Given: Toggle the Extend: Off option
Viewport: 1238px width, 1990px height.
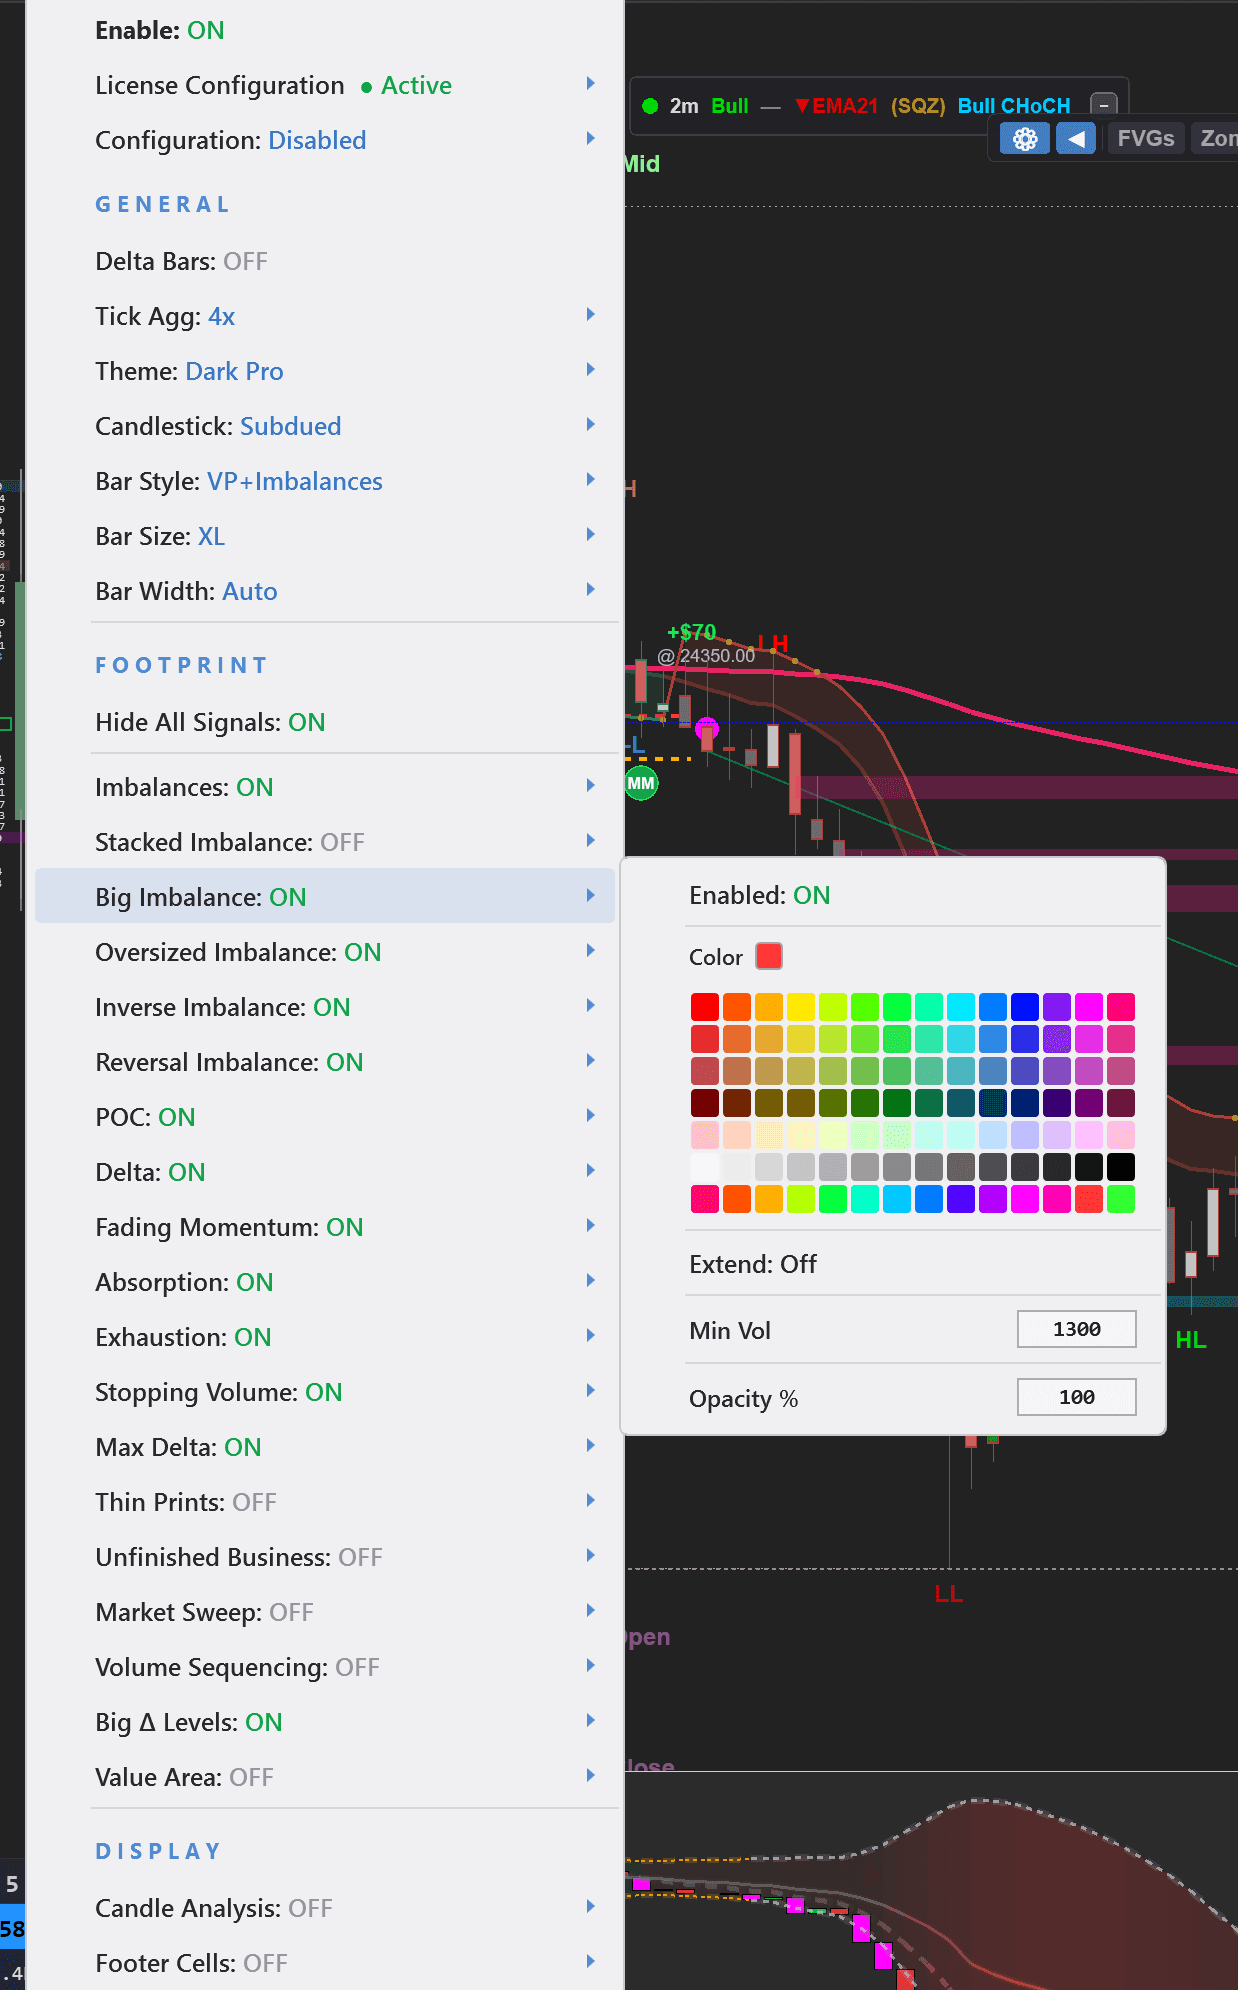Looking at the screenshot, I should 752,1264.
